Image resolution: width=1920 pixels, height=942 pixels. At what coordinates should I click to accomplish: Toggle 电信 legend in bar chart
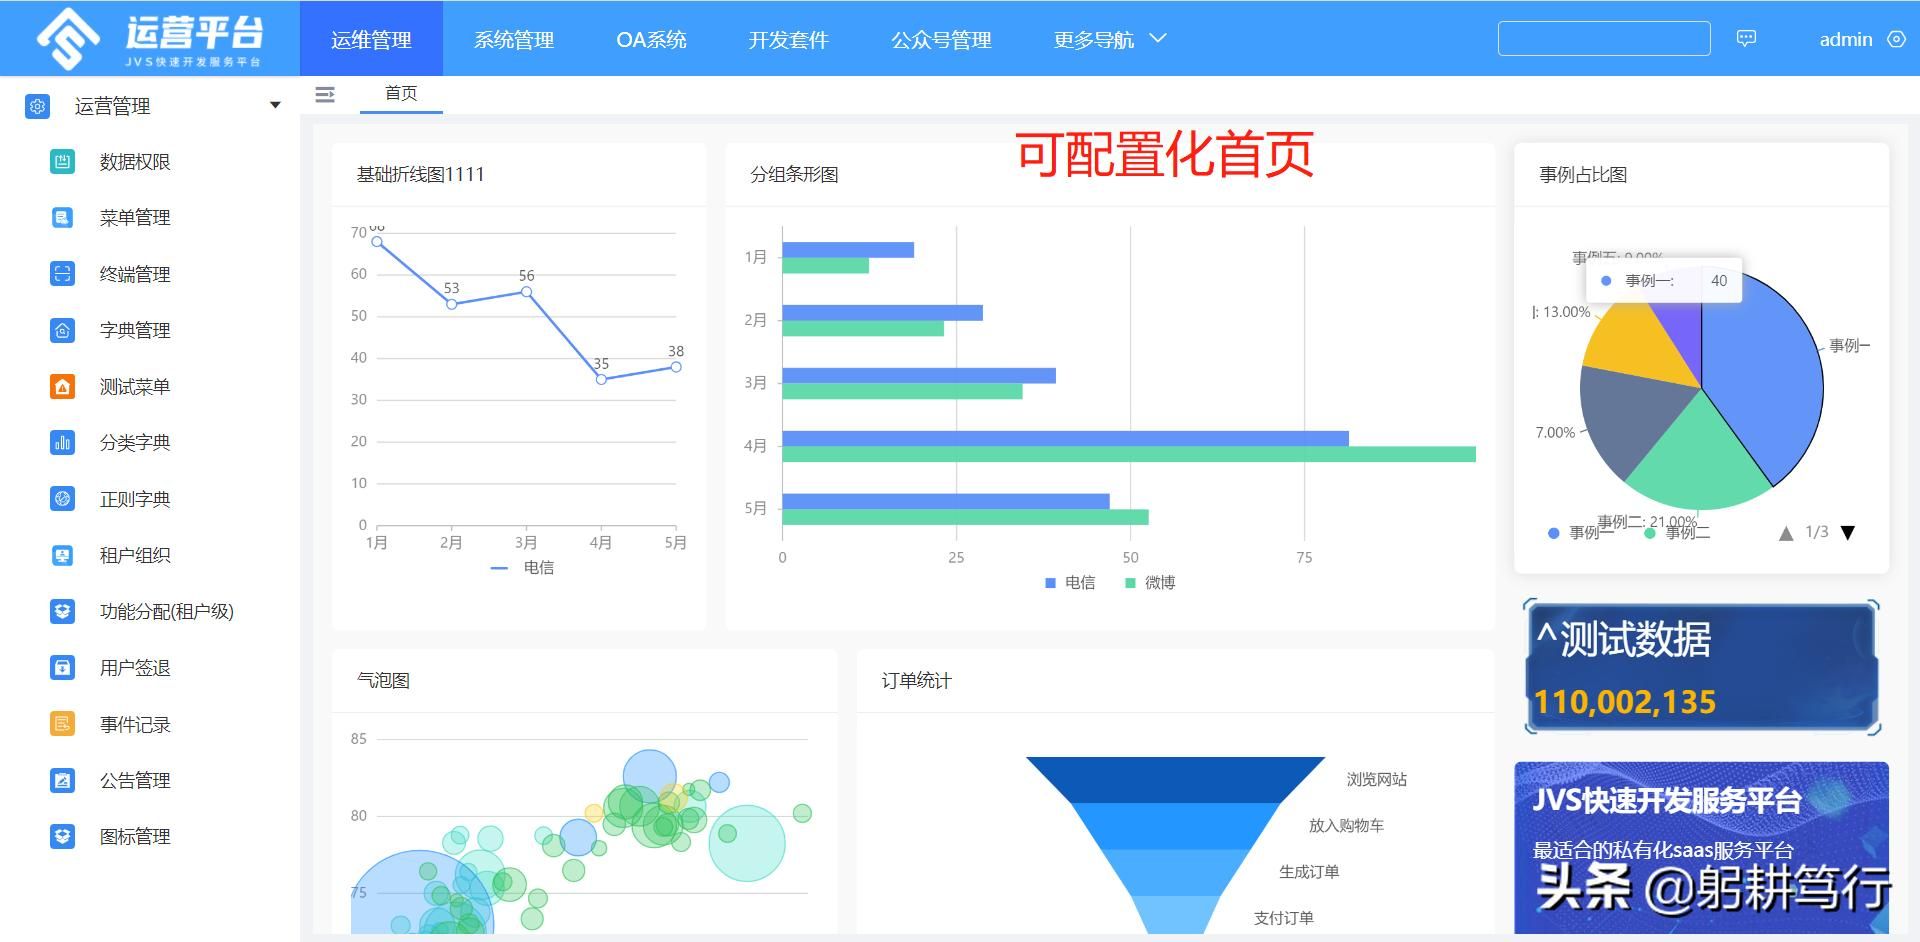tap(1069, 582)
